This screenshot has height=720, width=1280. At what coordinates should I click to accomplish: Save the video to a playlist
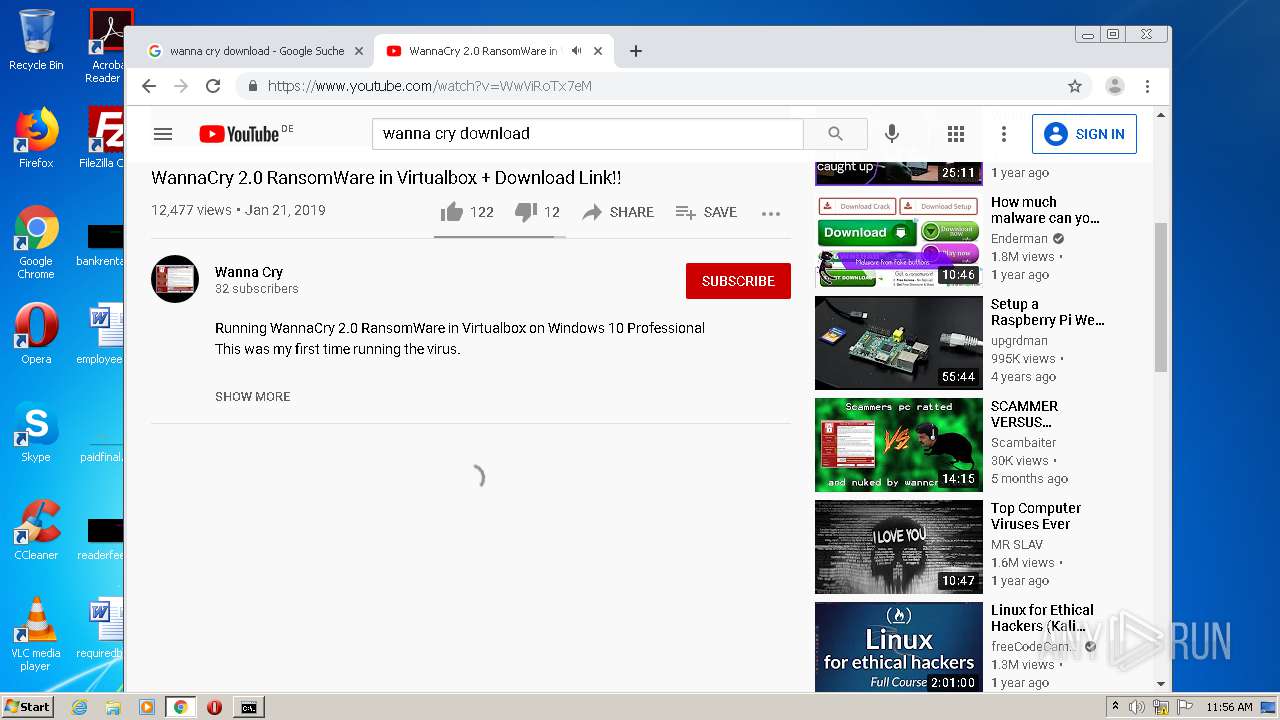706,212
